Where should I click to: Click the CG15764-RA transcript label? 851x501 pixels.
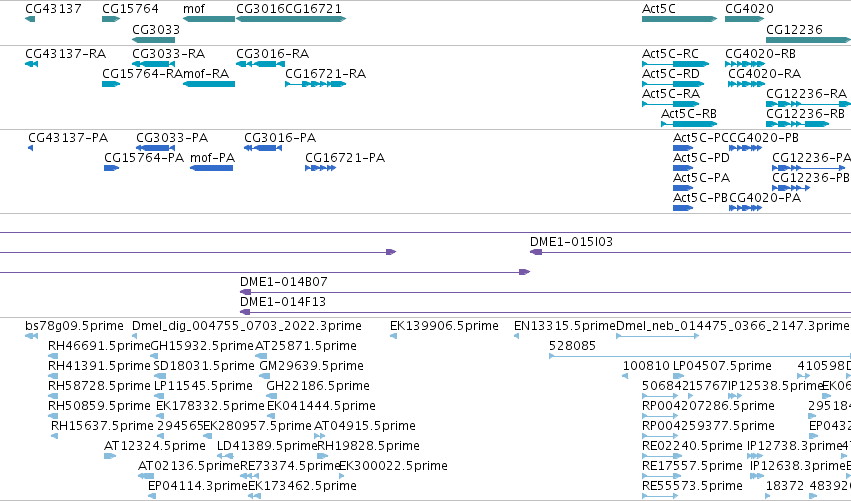pyautogui.click(x=142, y=74)
